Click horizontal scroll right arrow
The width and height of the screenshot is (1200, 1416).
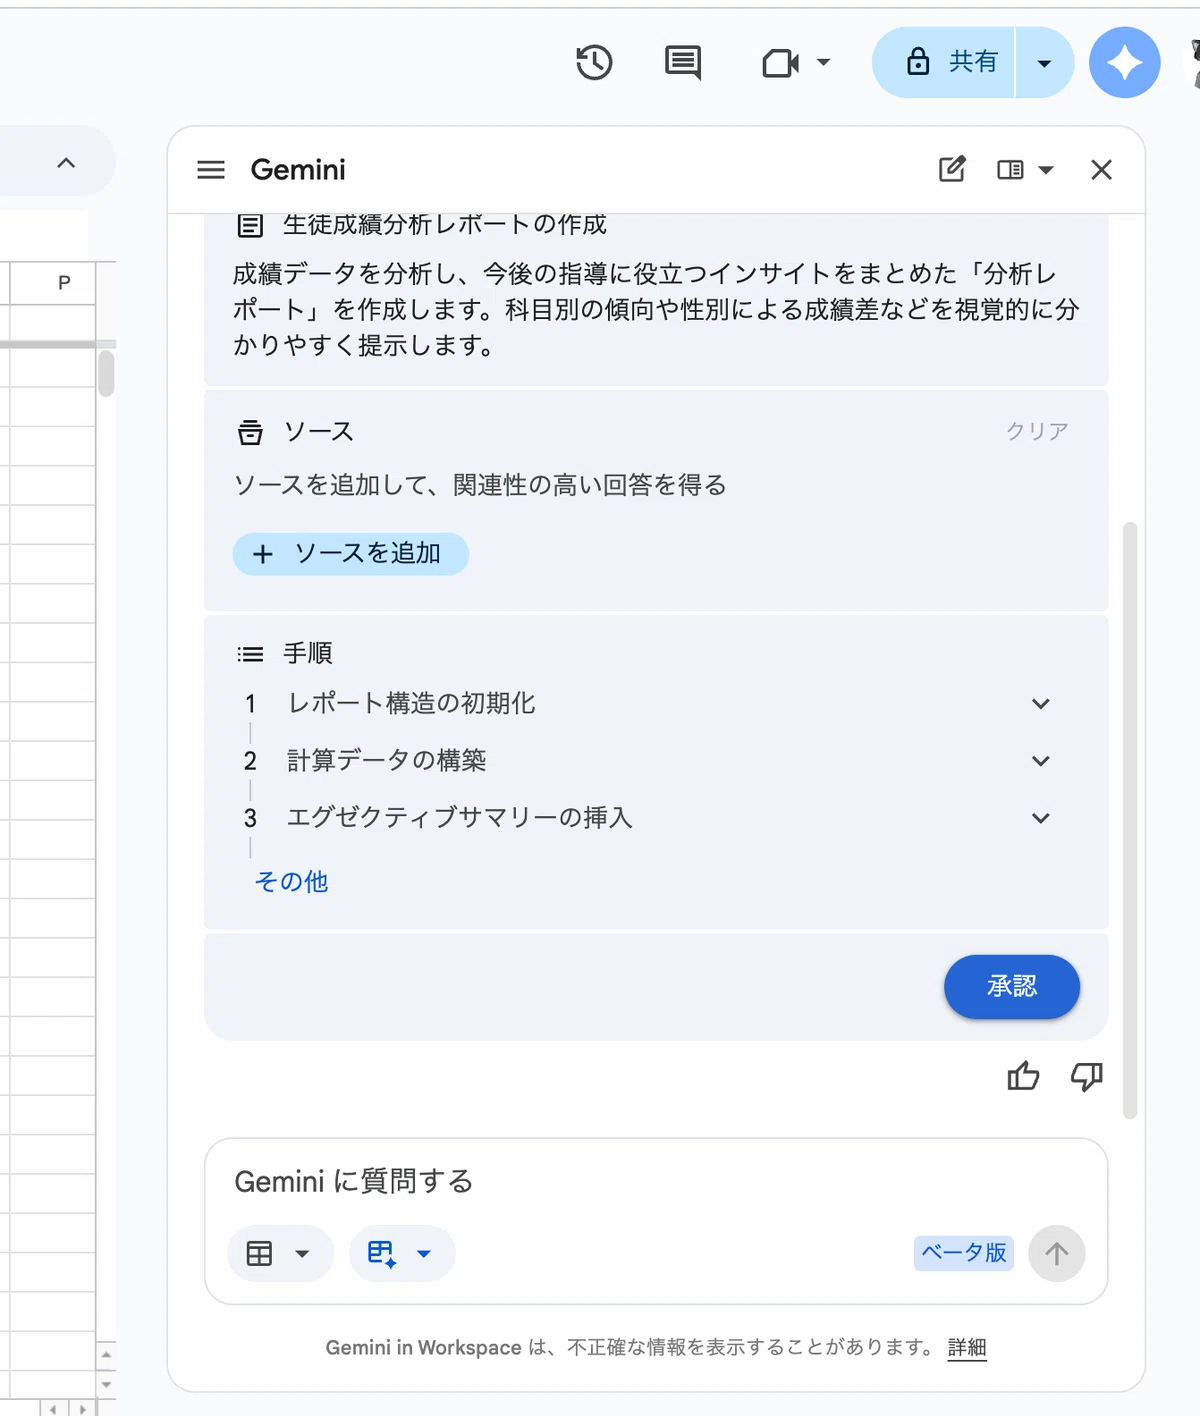pyautogui.click(x=83, y=1408)
